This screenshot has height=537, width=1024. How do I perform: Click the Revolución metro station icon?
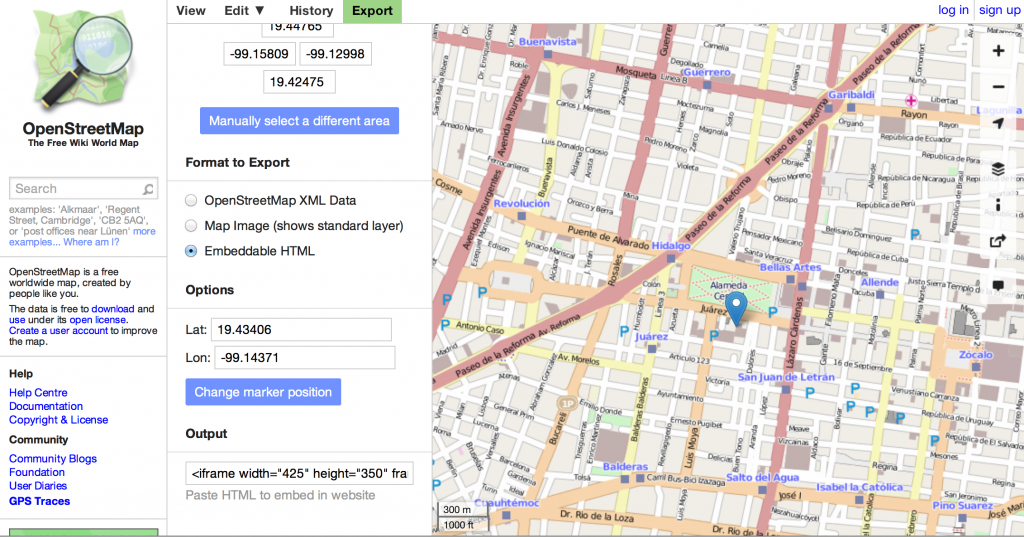521,216
